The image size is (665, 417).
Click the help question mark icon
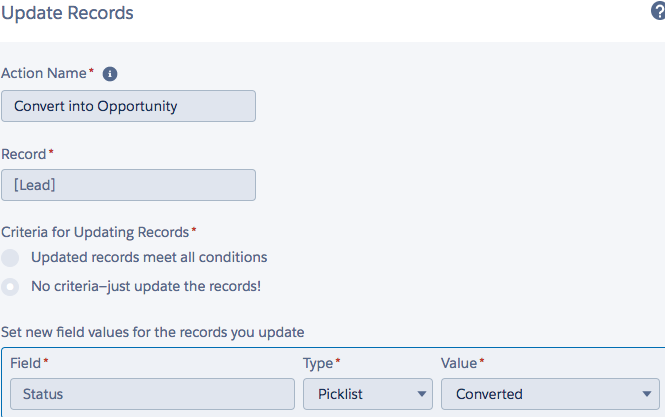pos(657,13)
